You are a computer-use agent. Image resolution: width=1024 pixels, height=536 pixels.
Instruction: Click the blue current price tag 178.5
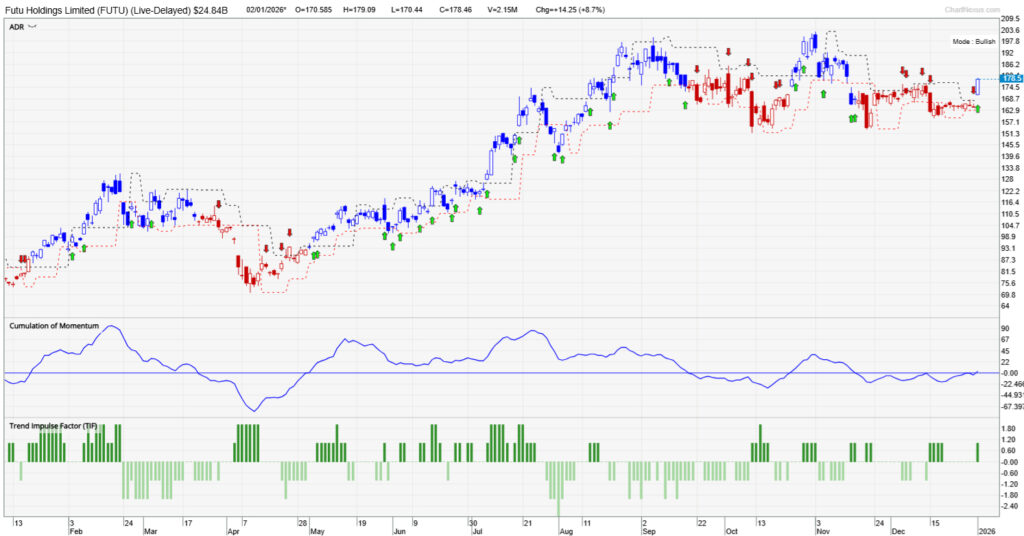click(x=1010, y=77)
